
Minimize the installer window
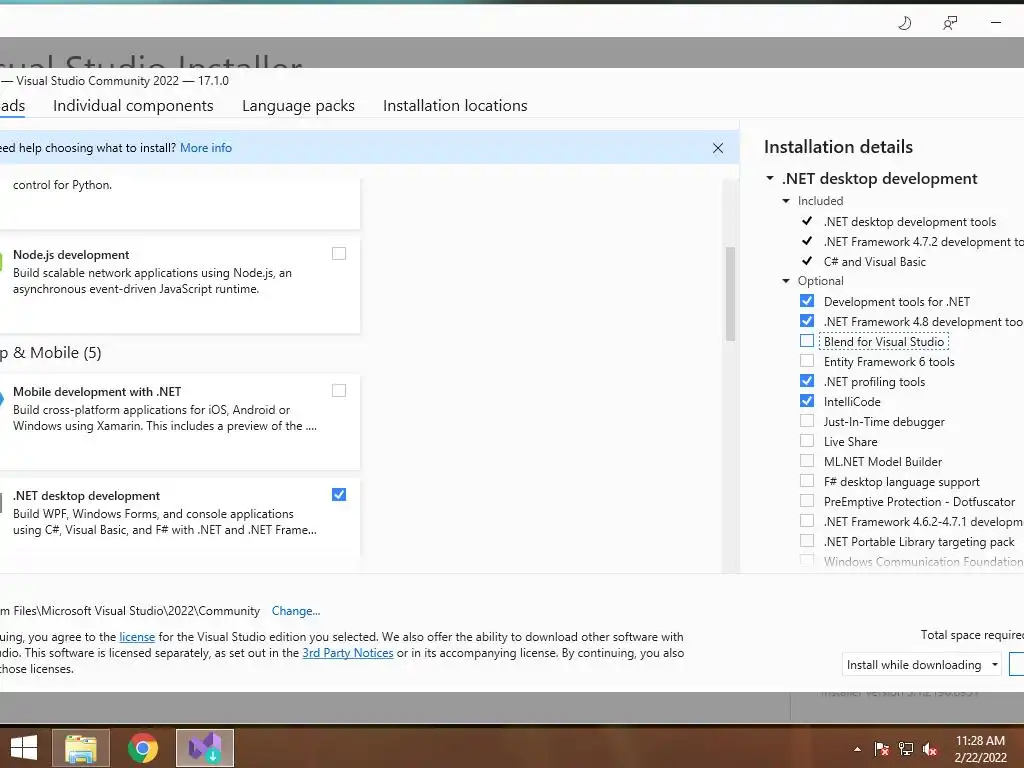click(996, 23)
